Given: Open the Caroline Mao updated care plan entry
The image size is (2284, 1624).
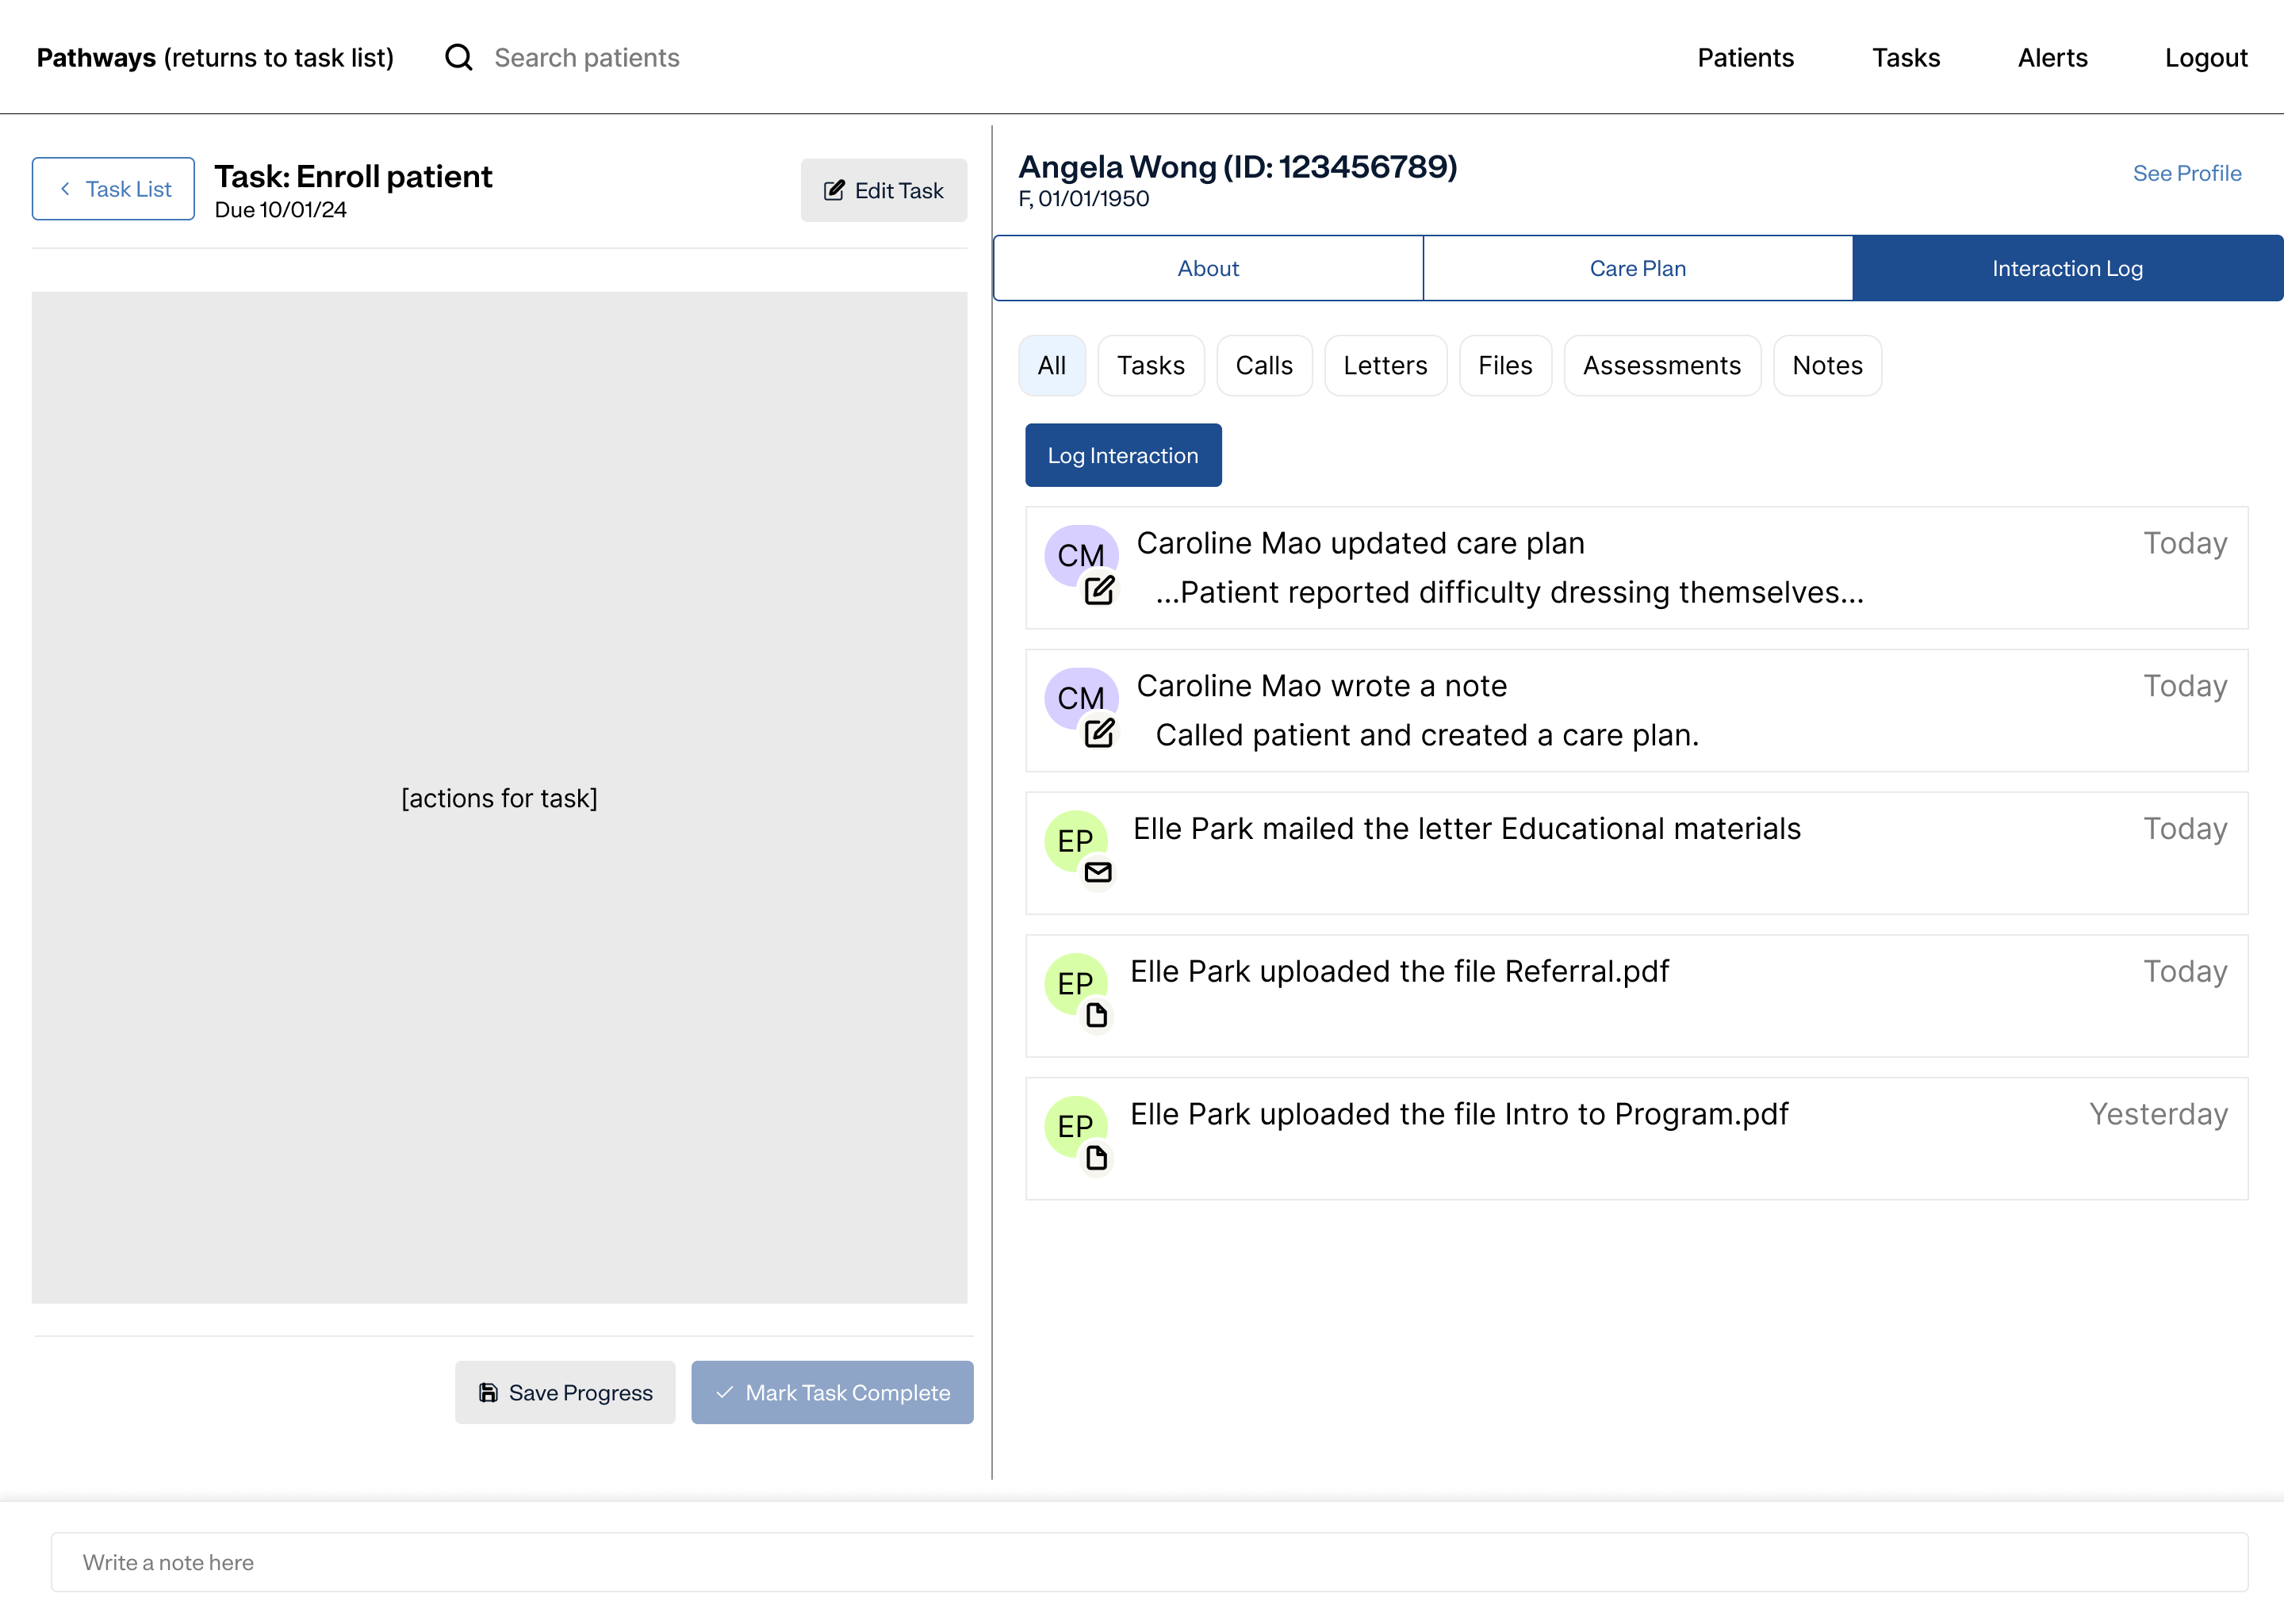Looking at the screenshot, I should 1637,568.
